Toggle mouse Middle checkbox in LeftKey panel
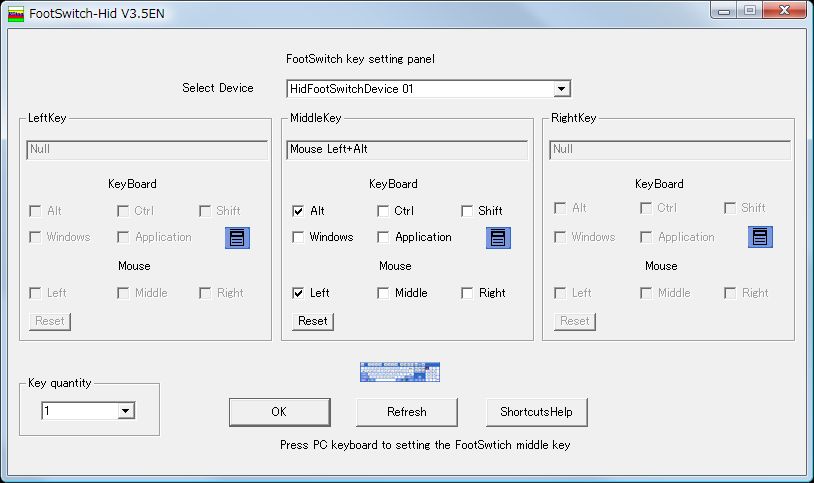814x483 pixels. pyautogui.click(x=123, y=293)
